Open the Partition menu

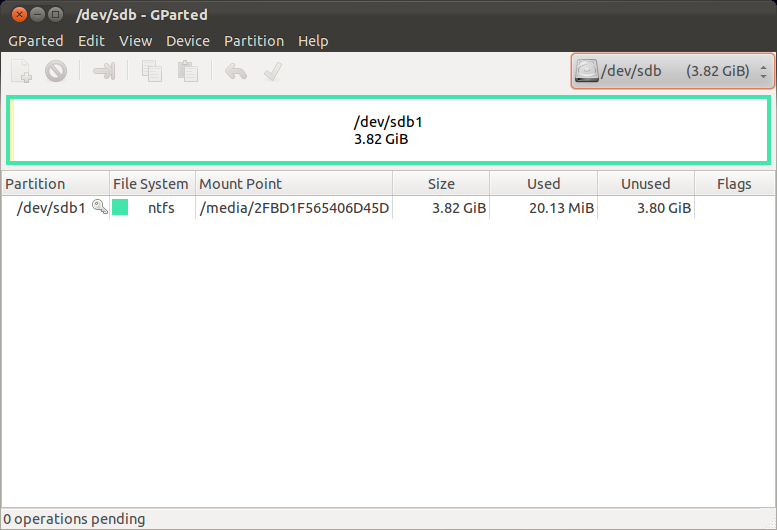(254, 41)
